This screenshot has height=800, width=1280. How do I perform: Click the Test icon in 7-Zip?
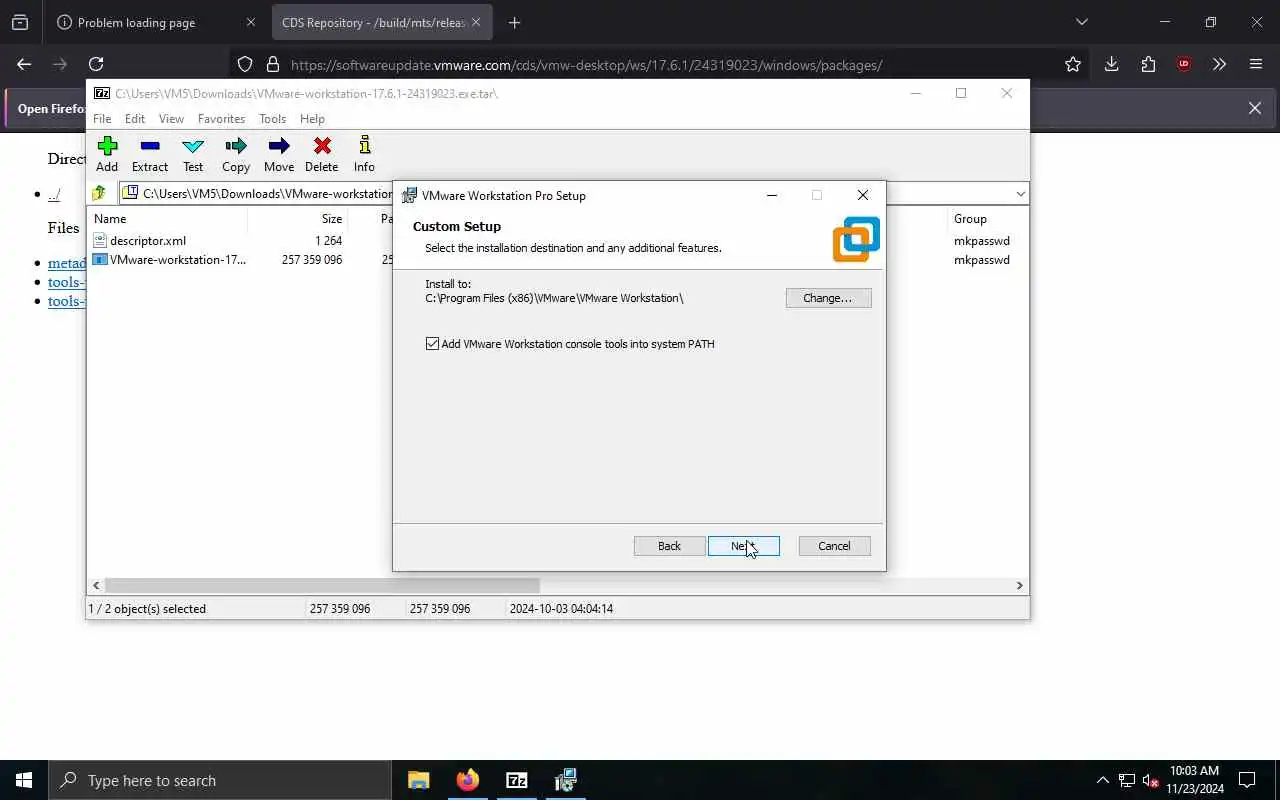click(193, 147)
